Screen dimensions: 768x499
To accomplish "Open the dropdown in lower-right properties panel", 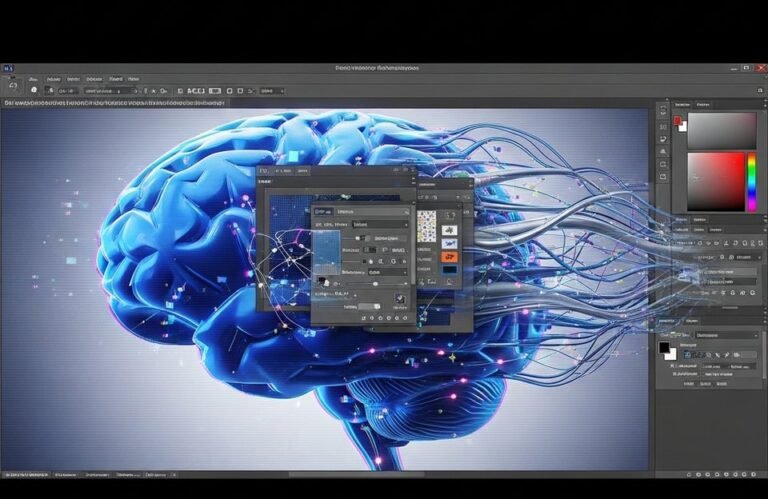I will pyautogui.click(x=726, y=334).
